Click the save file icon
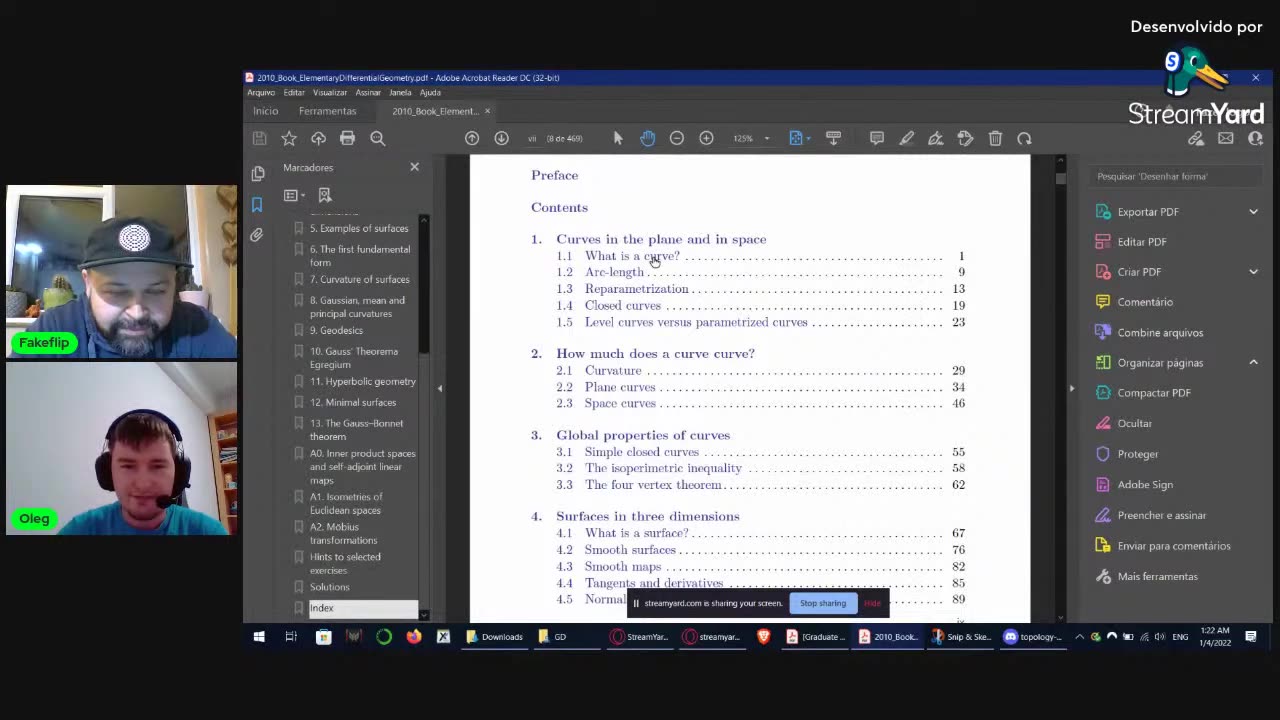This screenshot has width=1280, height=720. coord(259,138)
